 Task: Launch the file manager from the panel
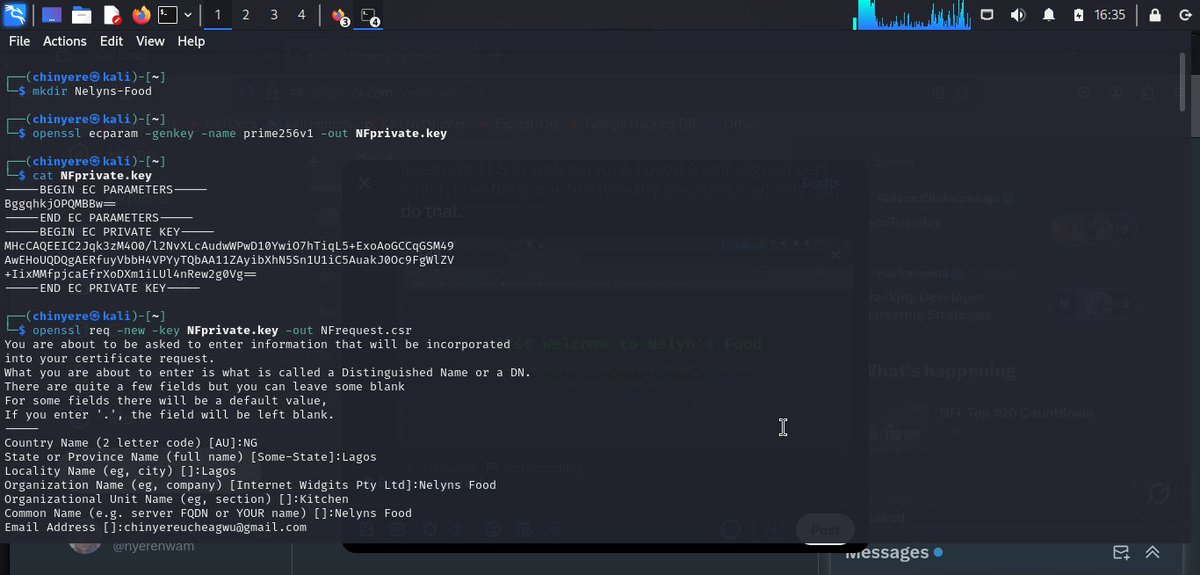pyautogui.click(x=82, y=15)
